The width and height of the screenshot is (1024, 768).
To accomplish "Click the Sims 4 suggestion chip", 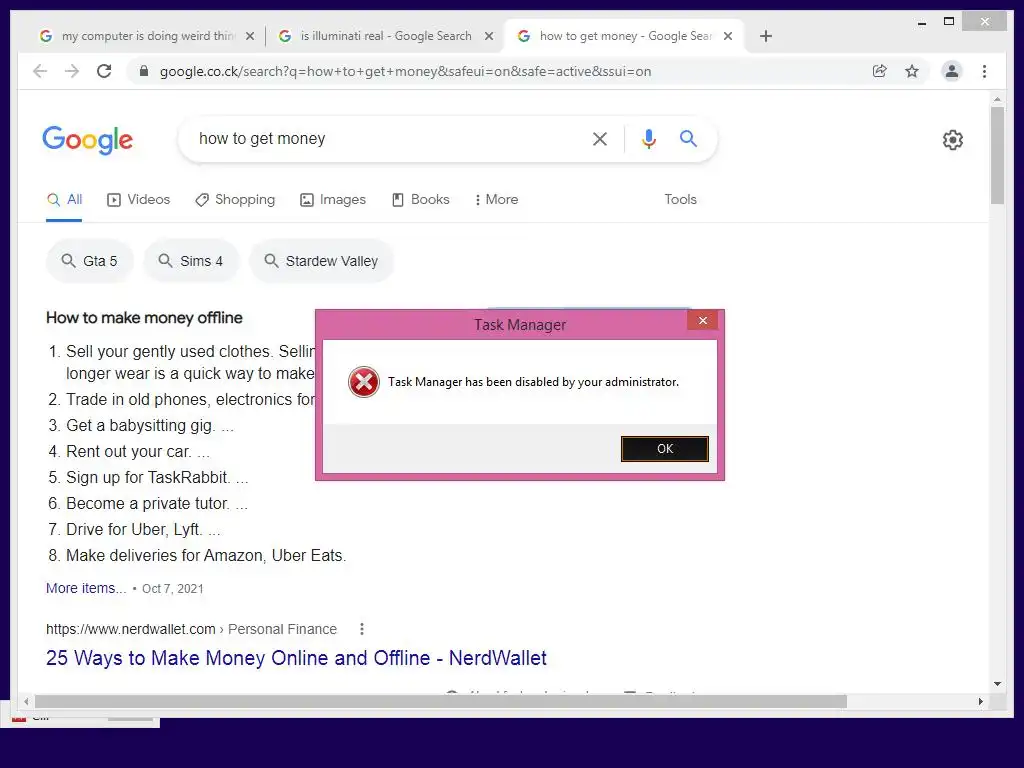I will point(191,261).
